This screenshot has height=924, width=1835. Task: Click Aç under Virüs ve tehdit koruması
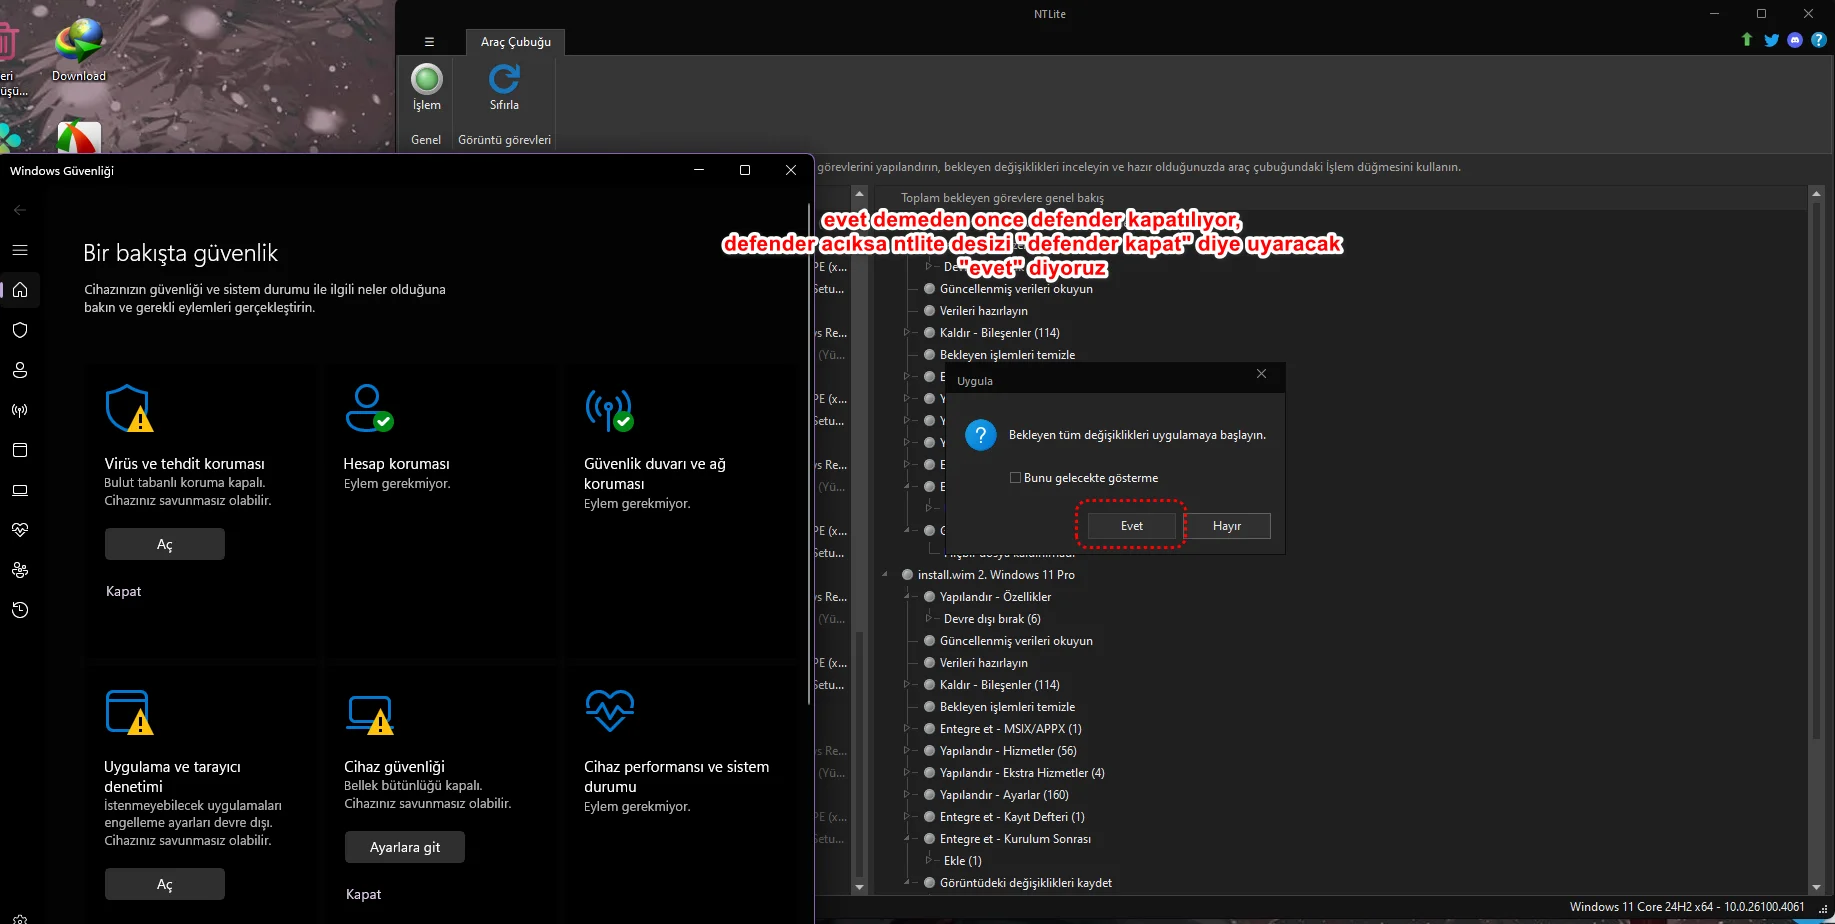pos(165,544)
